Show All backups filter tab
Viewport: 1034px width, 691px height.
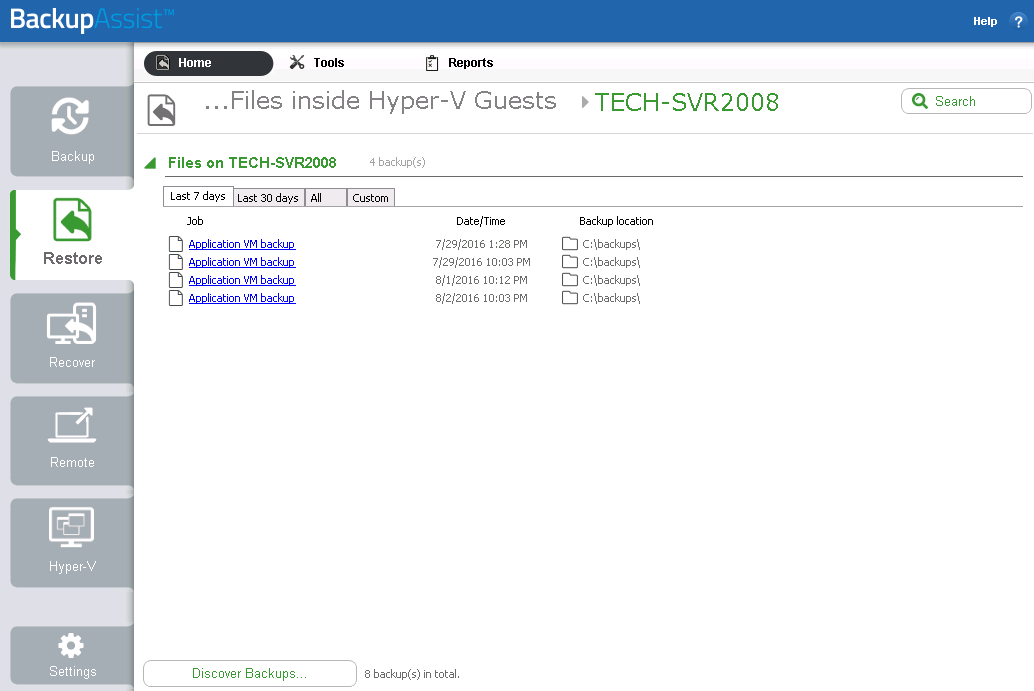[326, 198]
